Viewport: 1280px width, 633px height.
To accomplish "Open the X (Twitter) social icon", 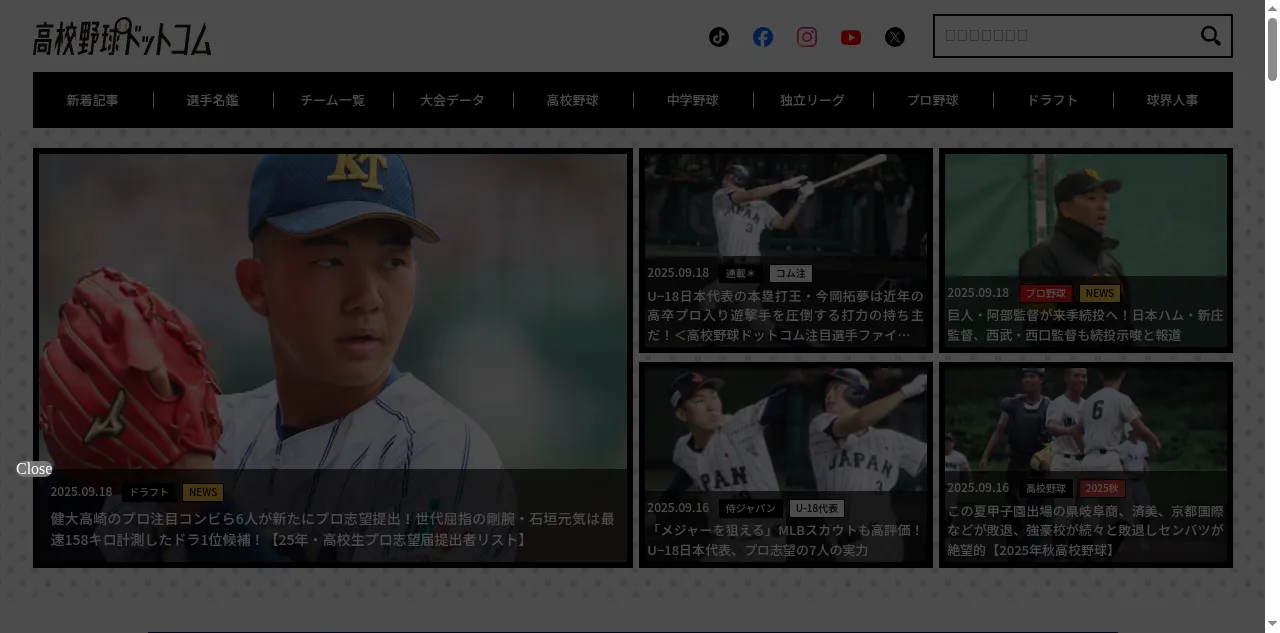I will [895, 37].
